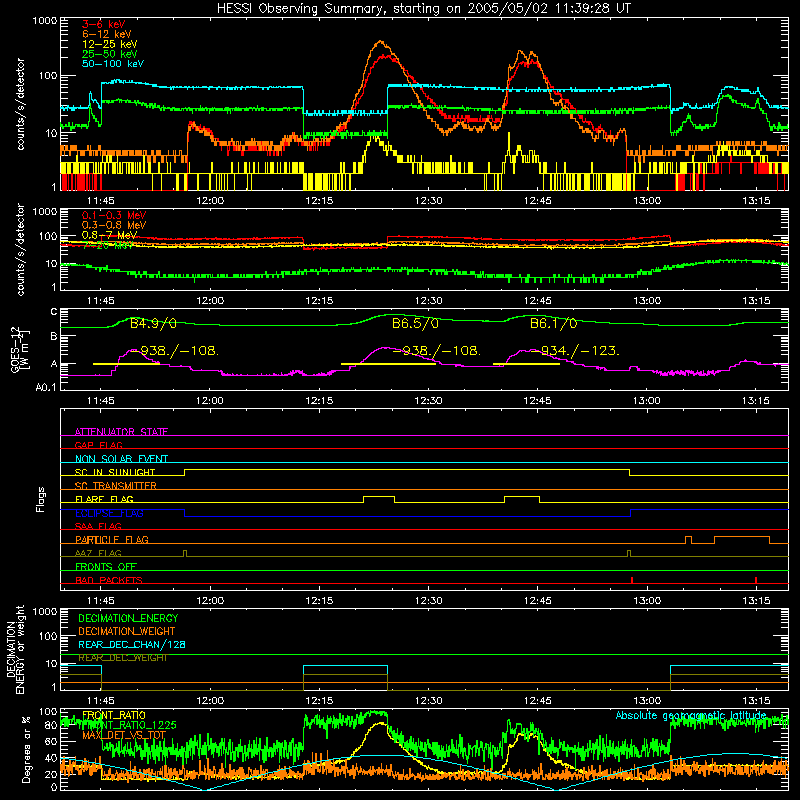Screen dimensions: 800x800
Task: Click the 0.1-0.3 MeV legend label
Action: pyautogui.click(x=114, y=215)
